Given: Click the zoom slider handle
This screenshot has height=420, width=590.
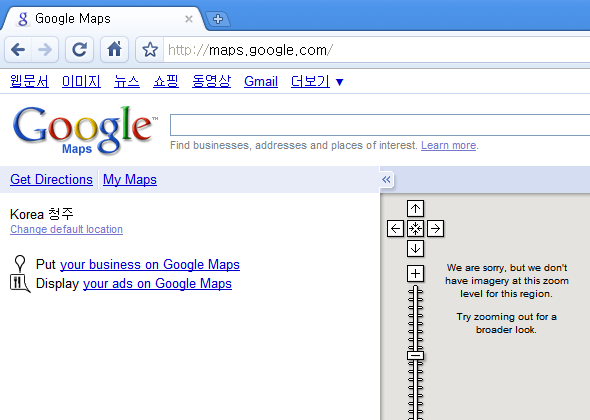Looking at the screenshot, I should (415, 355).
